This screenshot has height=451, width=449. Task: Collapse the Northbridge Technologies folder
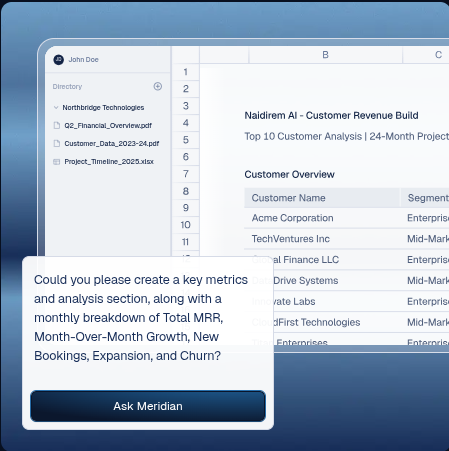[x=56, y=108]
